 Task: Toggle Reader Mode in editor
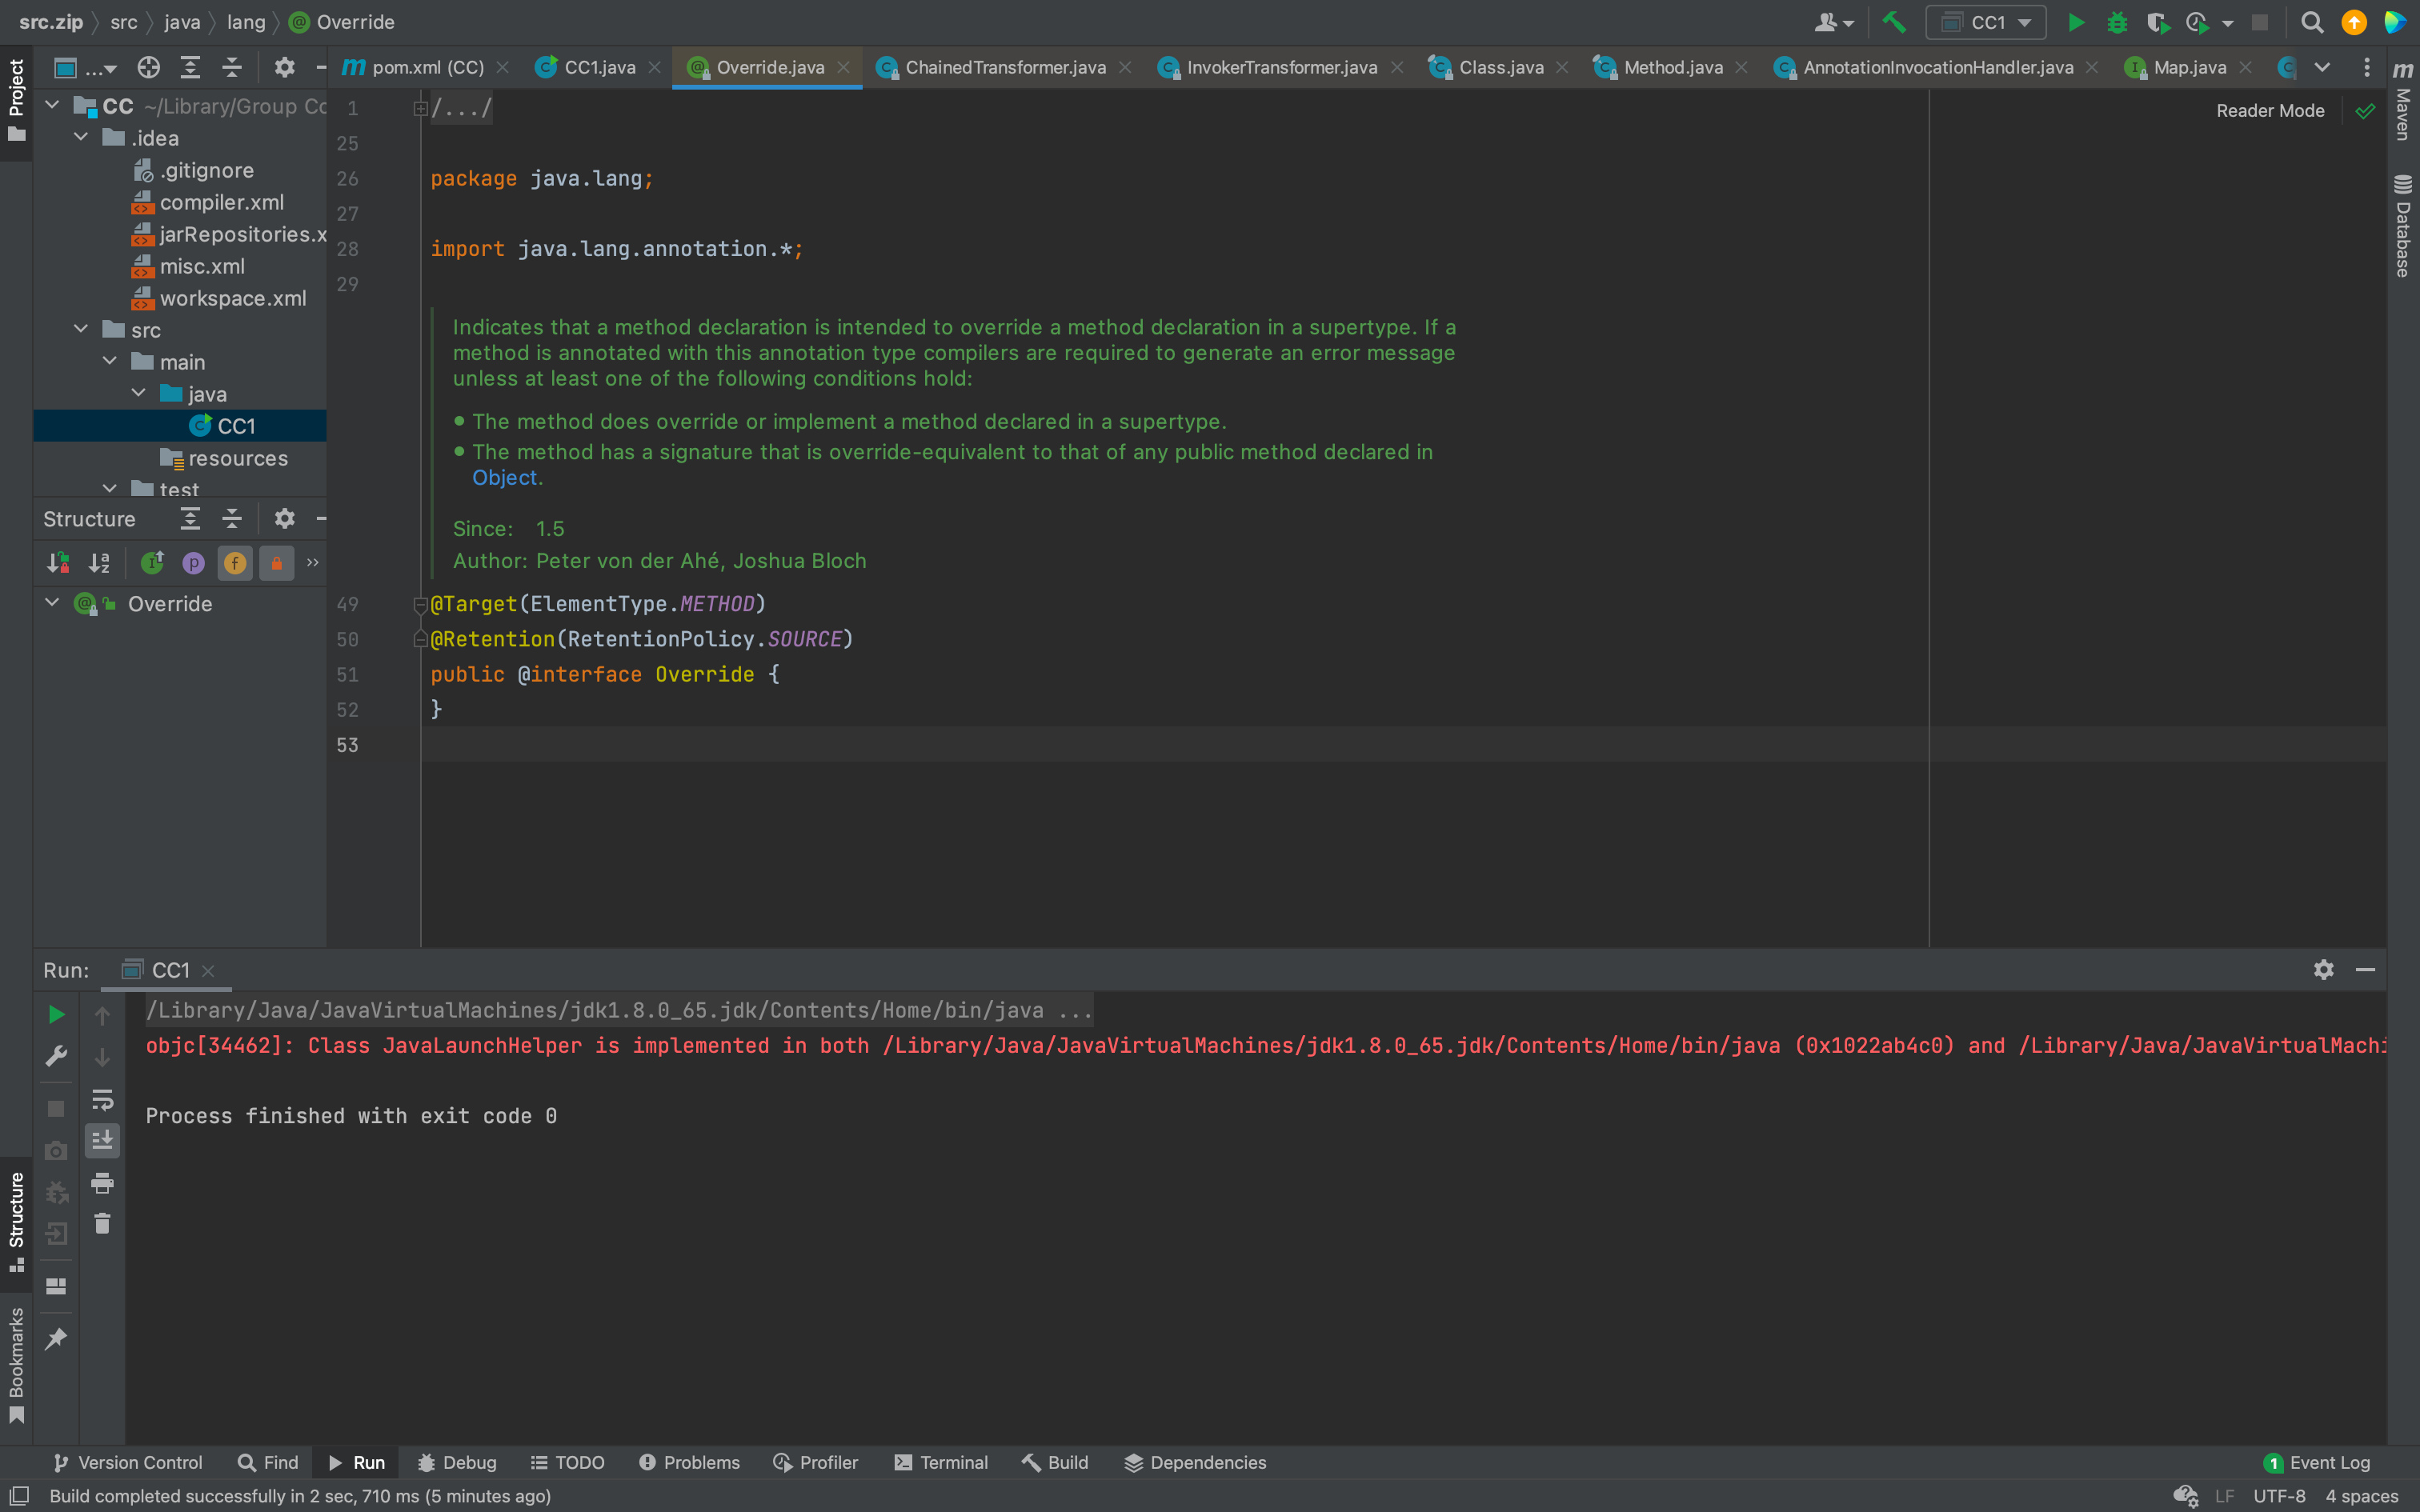[2270, 111]
